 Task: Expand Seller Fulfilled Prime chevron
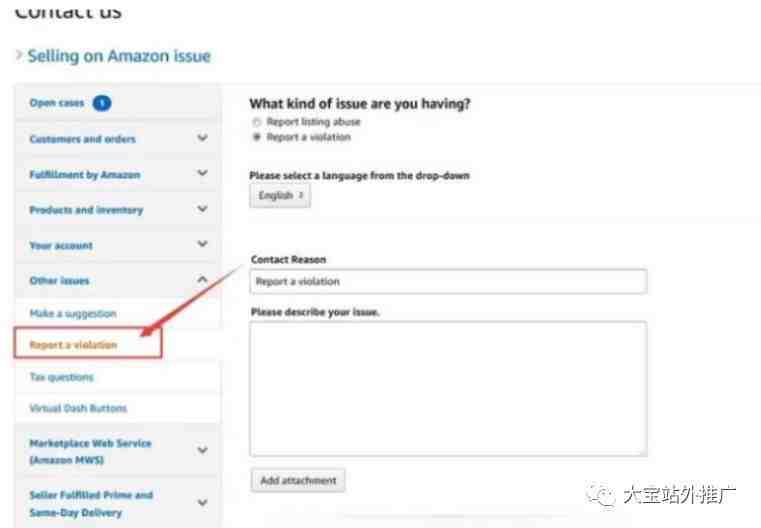(x=202, y=503)
